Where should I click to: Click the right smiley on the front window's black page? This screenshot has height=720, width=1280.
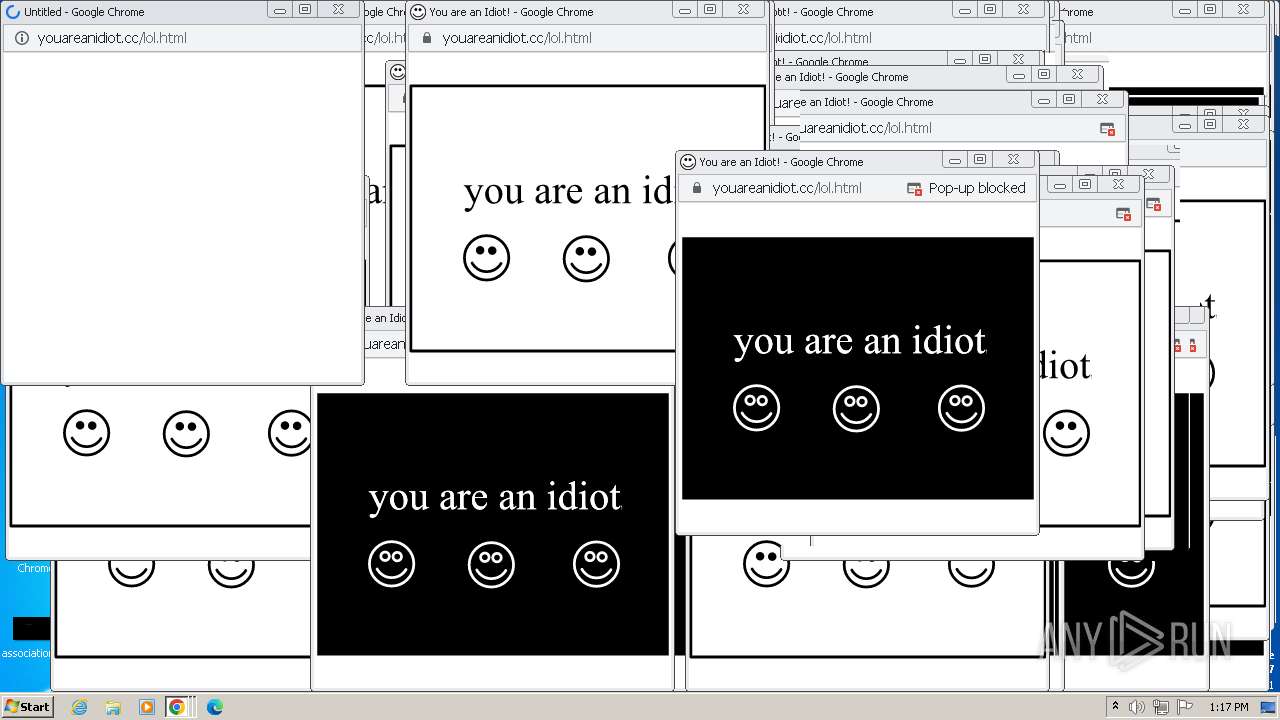pyautogui.click(x=961, y=408)
